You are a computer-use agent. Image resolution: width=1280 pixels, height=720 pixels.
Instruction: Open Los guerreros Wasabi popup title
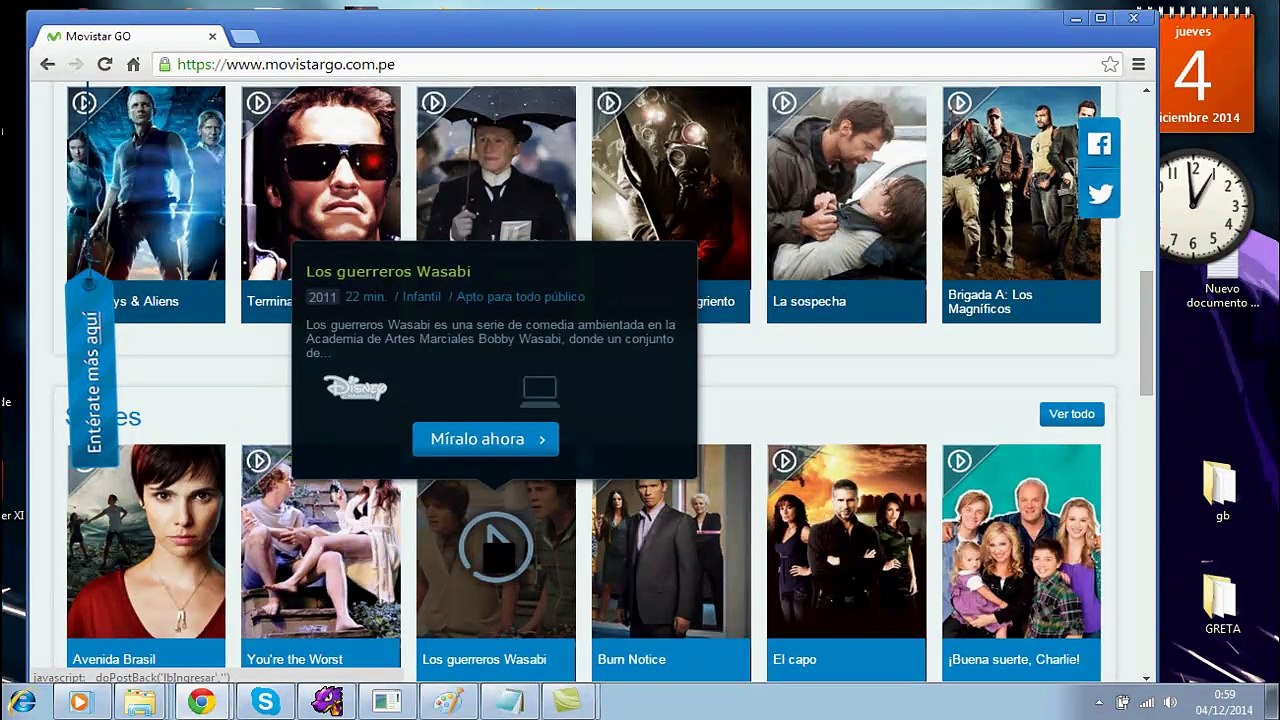click(x=388, y=271)
